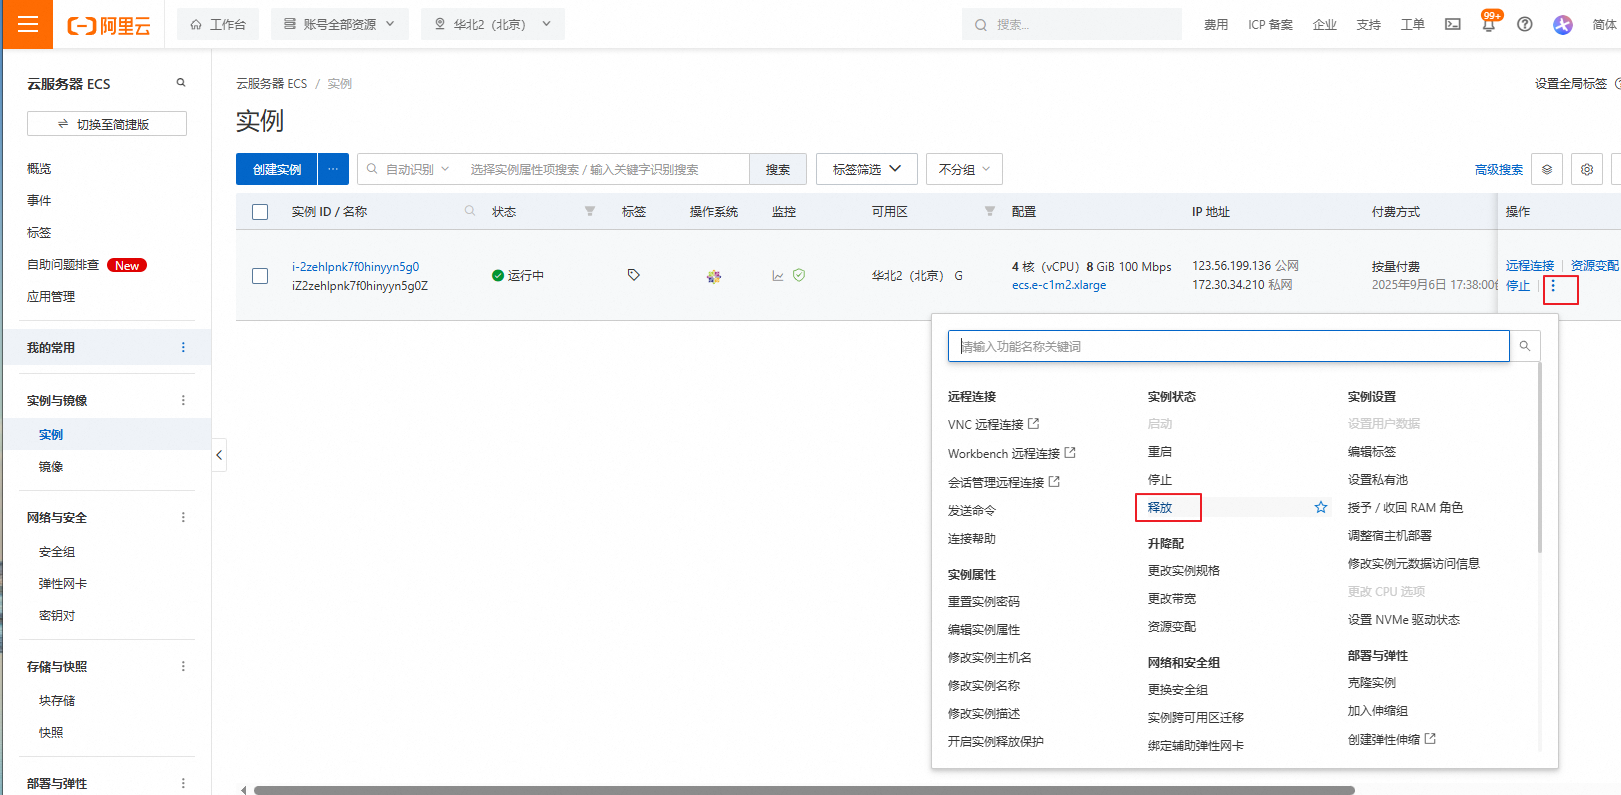Click 高级搜索 link

[1499, 169]
